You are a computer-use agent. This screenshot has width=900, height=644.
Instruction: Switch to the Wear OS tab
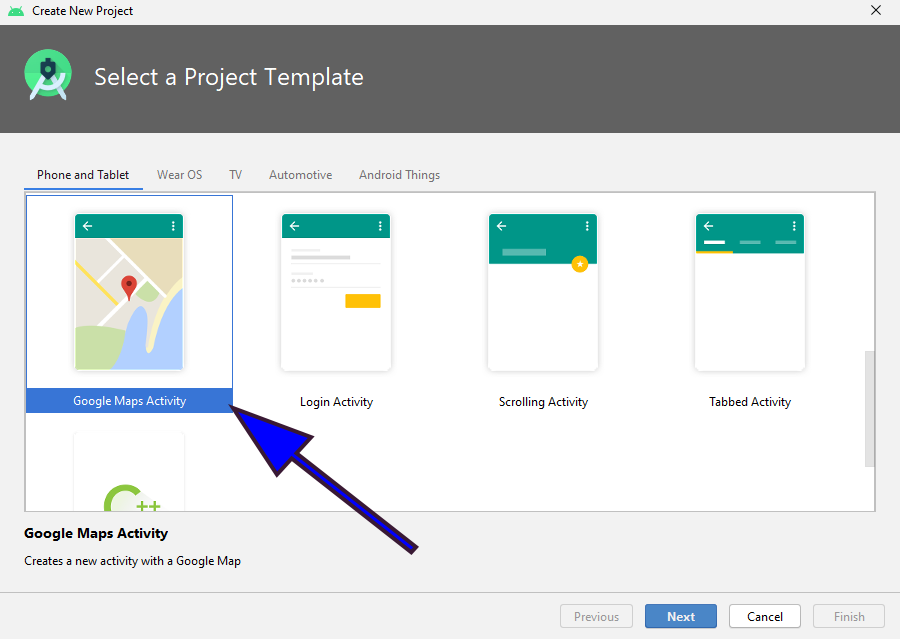tap(180, 175)
